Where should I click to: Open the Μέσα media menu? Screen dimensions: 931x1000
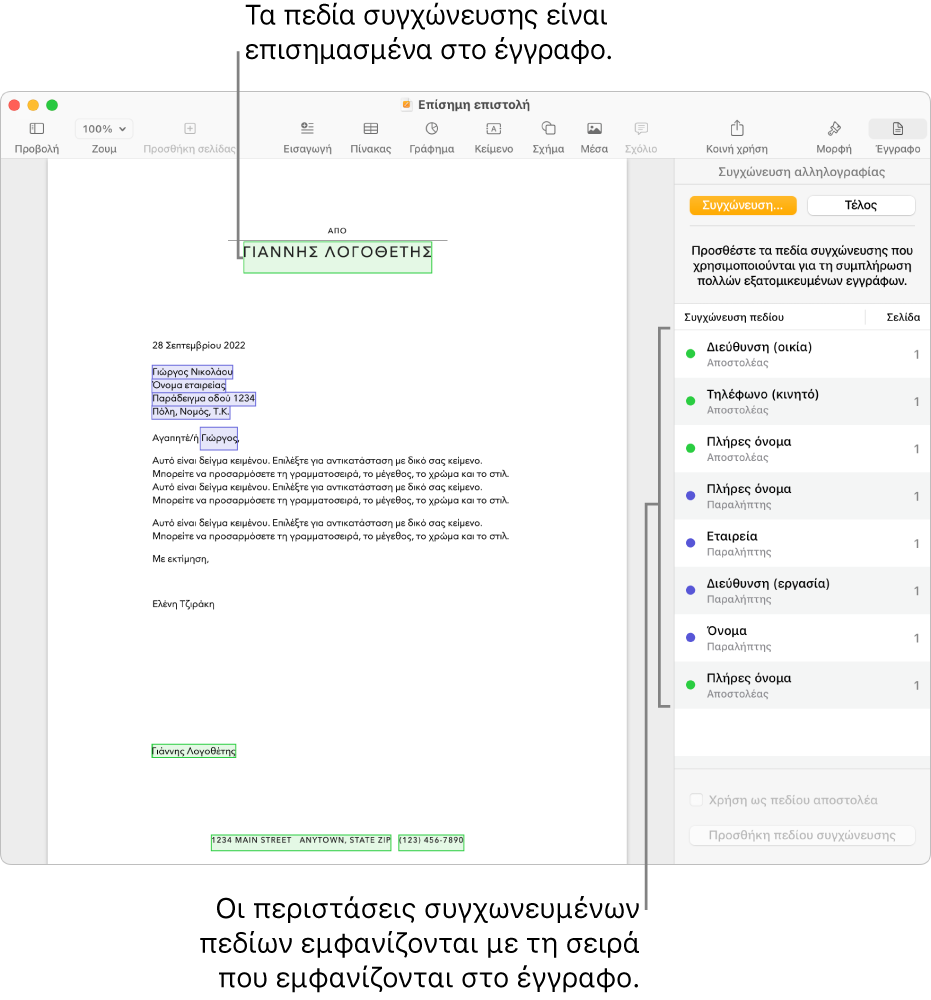click(594, 129)
